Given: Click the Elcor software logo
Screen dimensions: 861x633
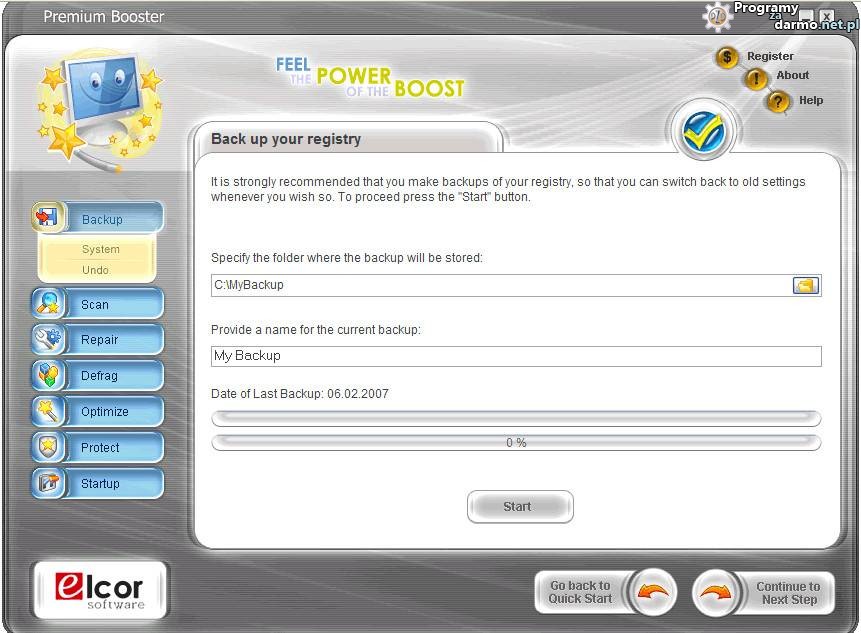Looking at the screenshot, I should [x=100, y=589].
